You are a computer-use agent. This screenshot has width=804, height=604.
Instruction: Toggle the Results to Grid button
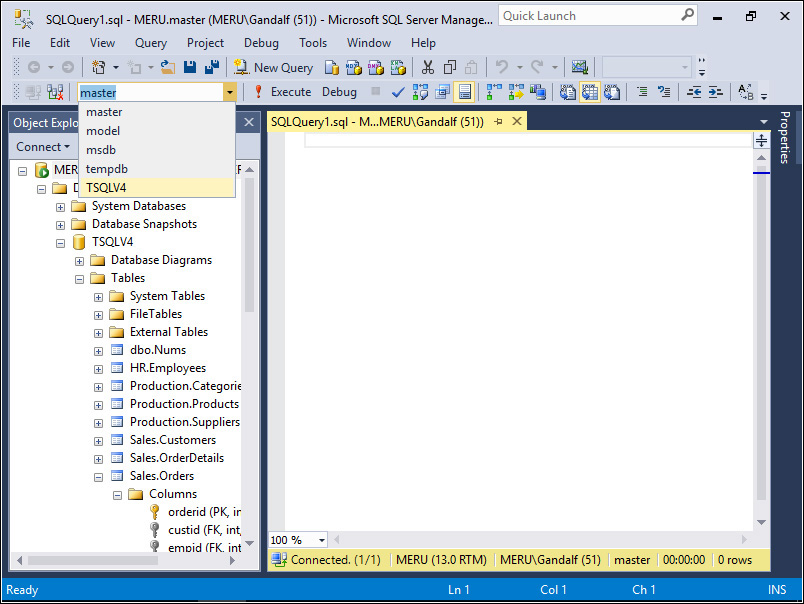point(589,92)
